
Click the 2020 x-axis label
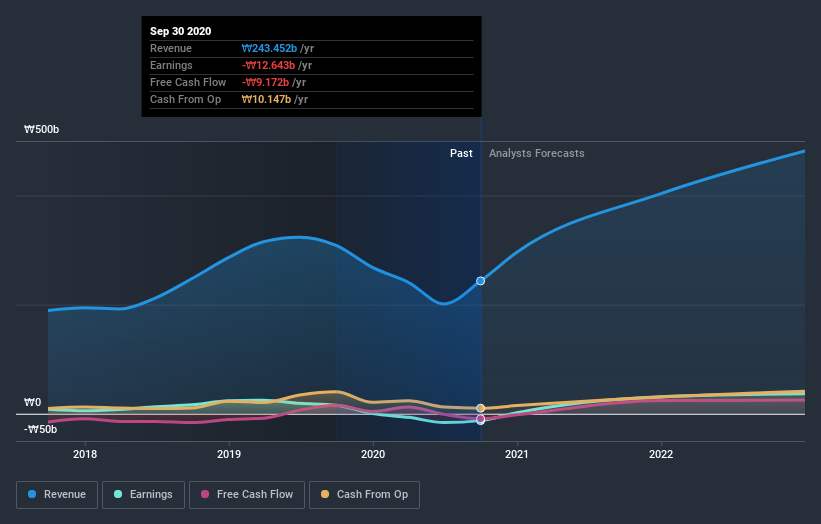coord(373,454)
